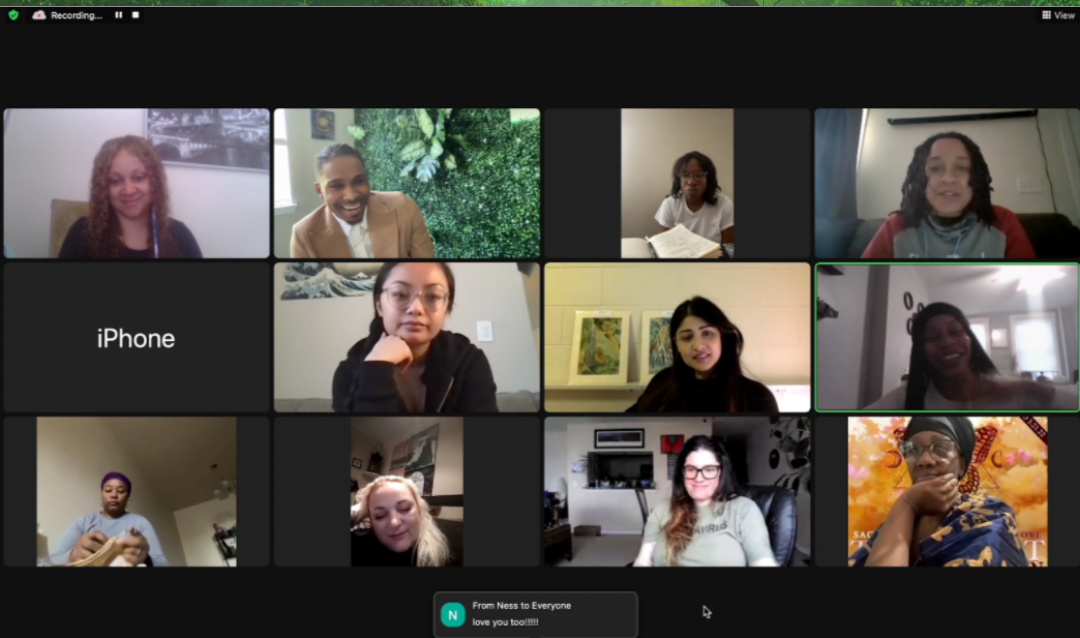This screenshot has width=1080, height=638.
Task: Click the green encryption shield icon
Action: pos(13,14)
